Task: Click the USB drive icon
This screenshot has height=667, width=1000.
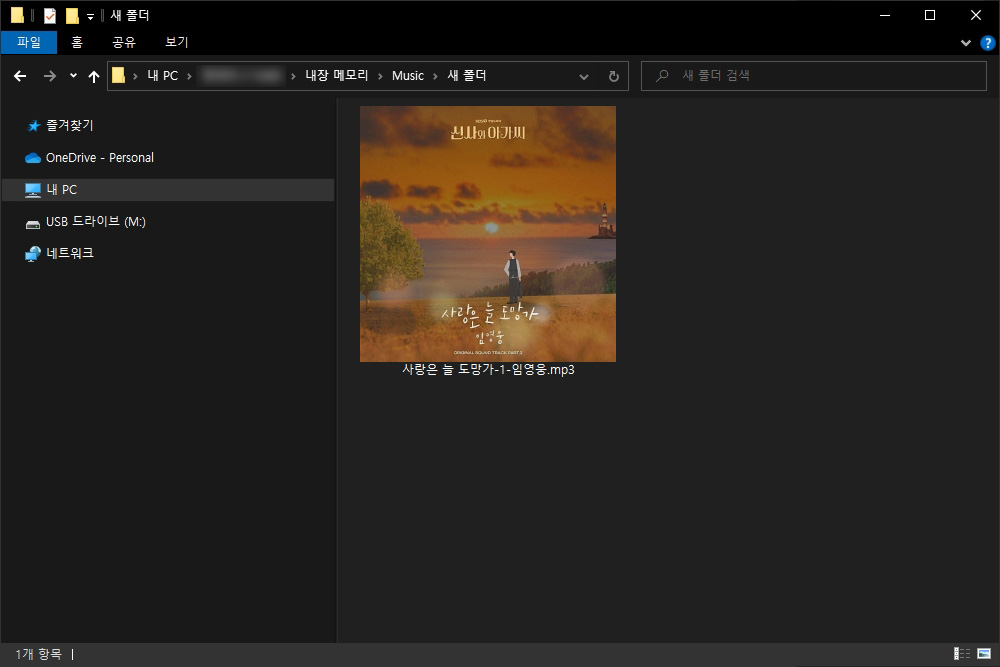Action: 33,224
